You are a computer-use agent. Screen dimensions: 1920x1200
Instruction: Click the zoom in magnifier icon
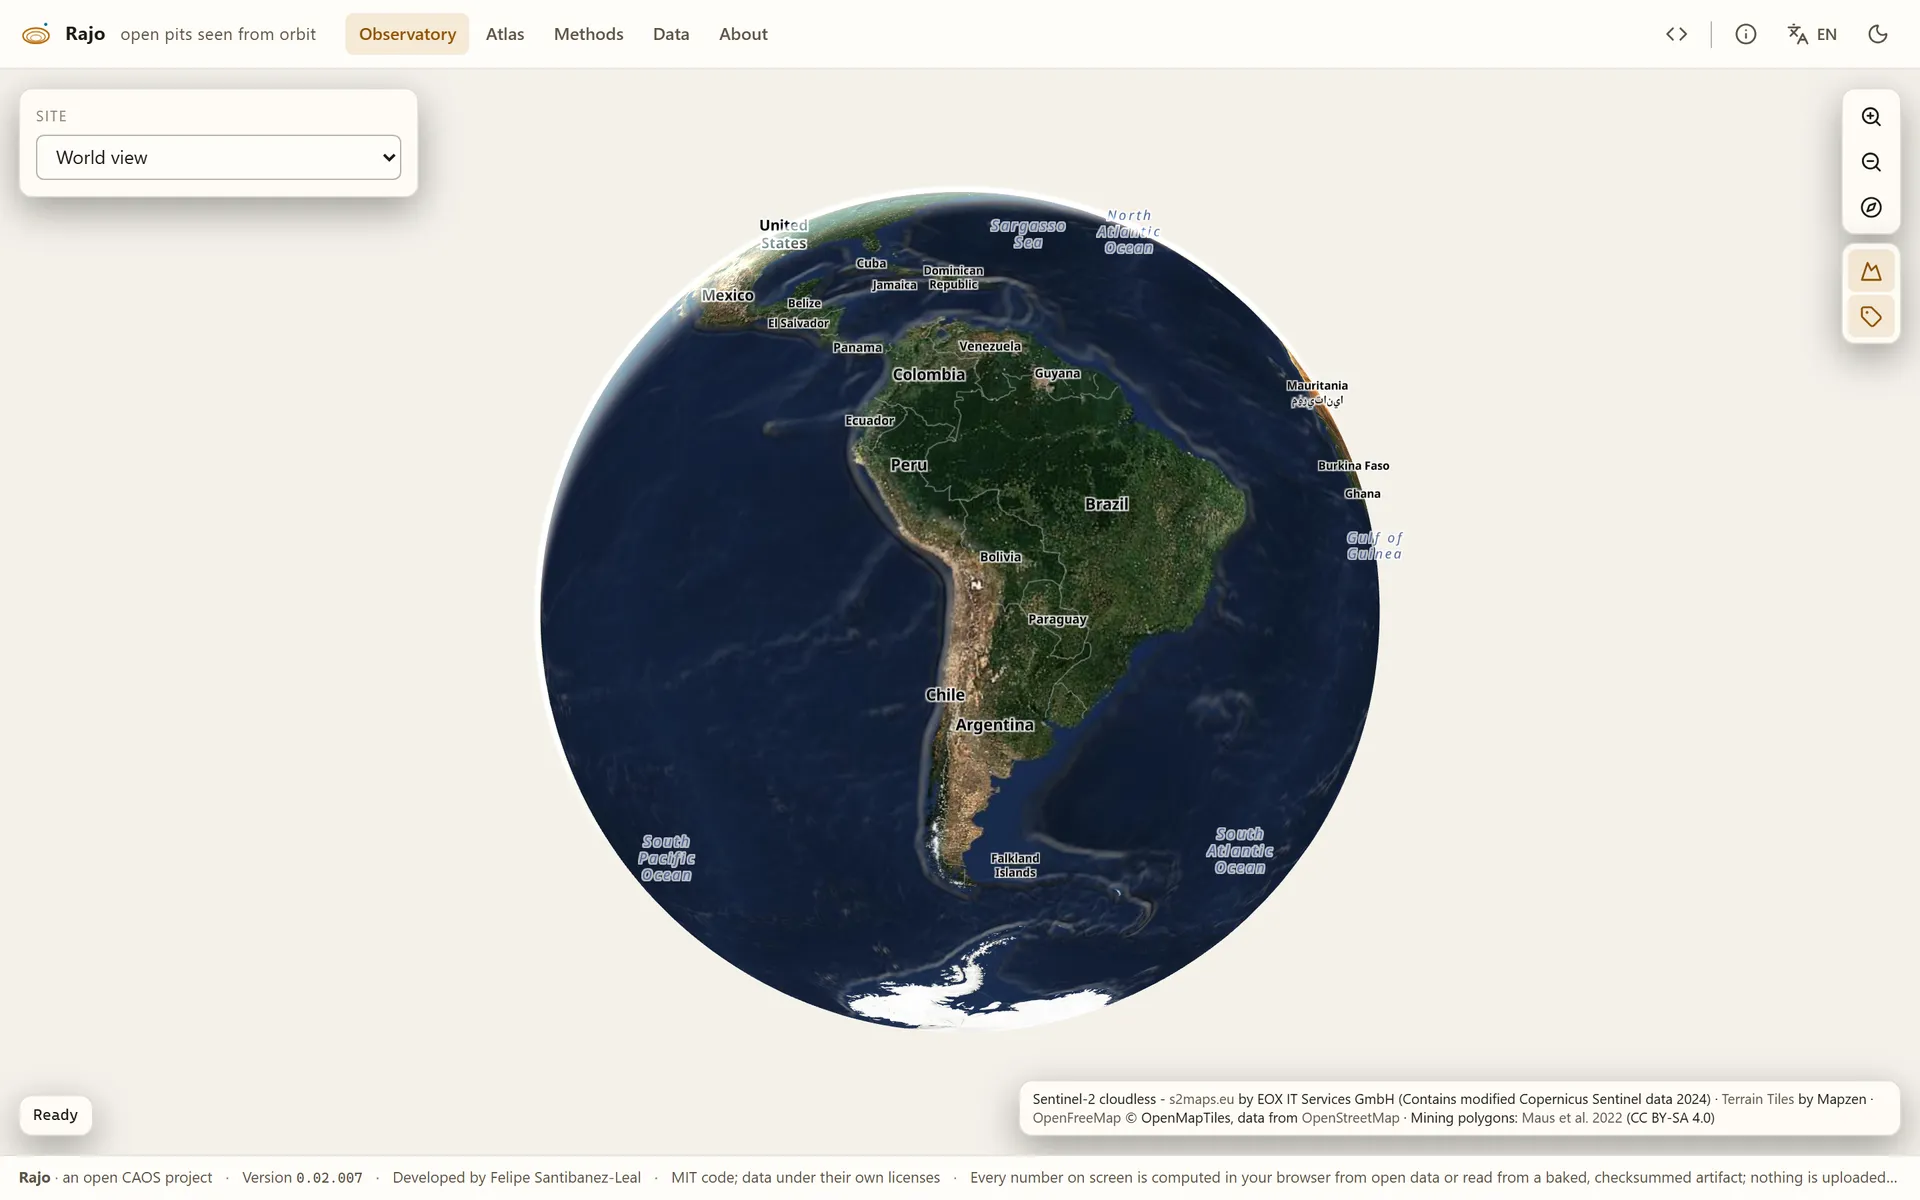[x=1871, y=117]
